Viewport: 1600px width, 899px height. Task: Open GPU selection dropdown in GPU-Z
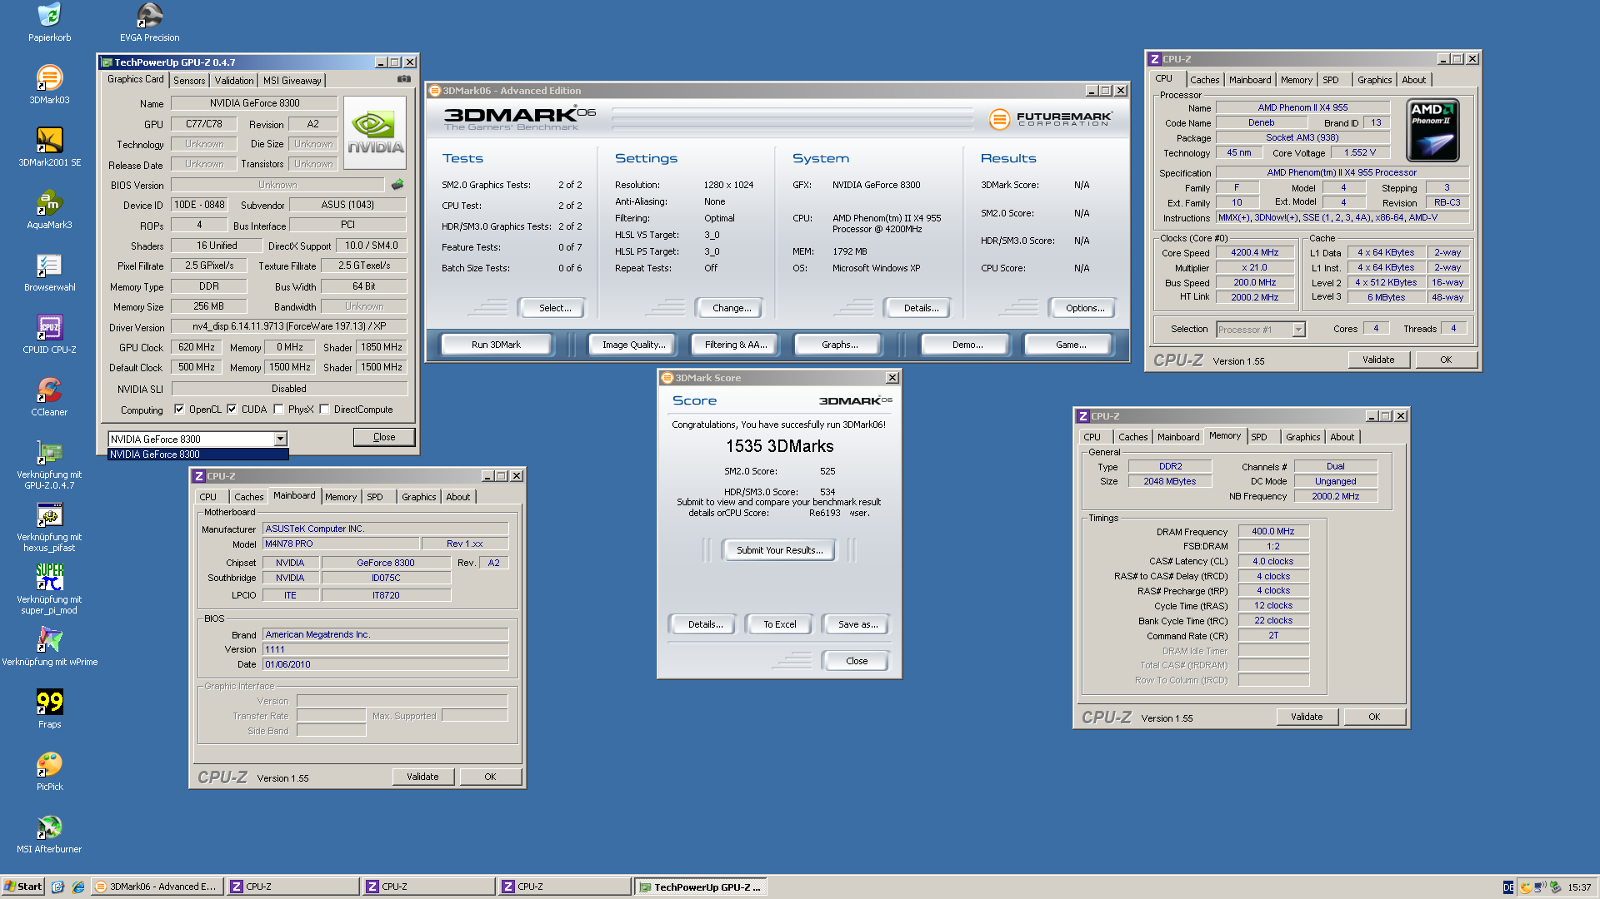click(x=280, y=439)
